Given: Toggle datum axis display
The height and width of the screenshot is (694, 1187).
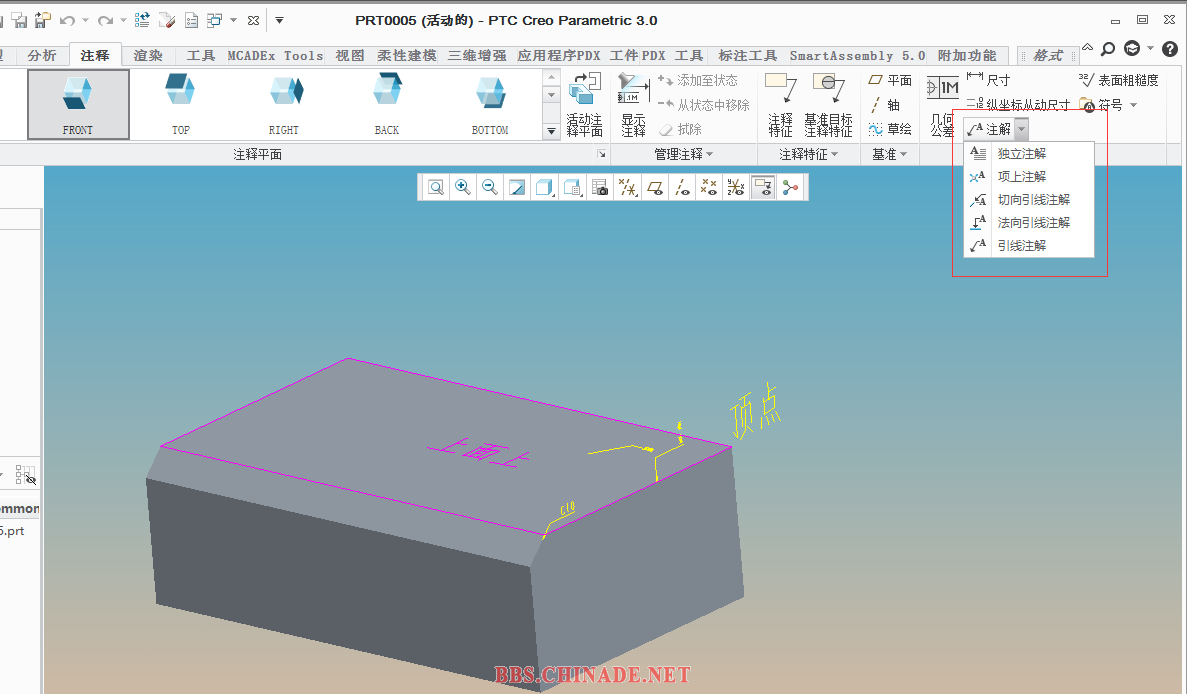Looking at the screenshot, I should tap(681, 187).
